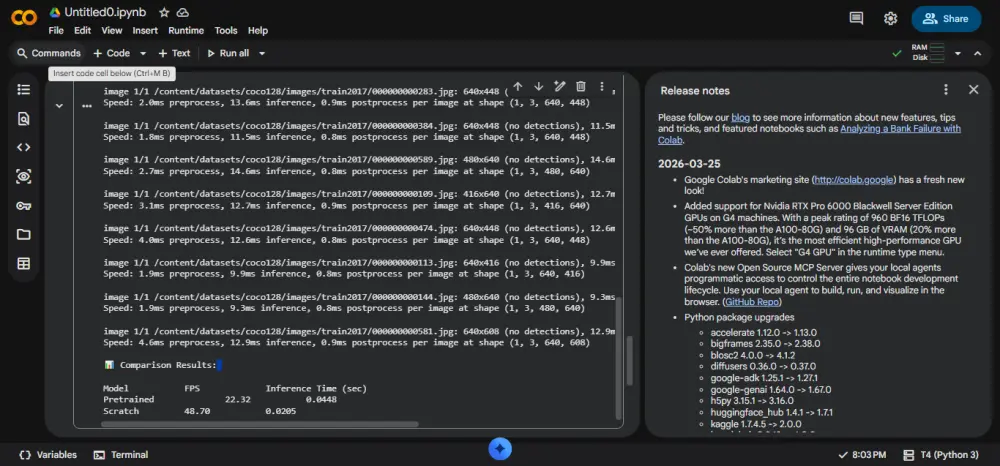Open the Variables panel
Viewport: 1000px width, 466px height.
[x=48, y=455]
